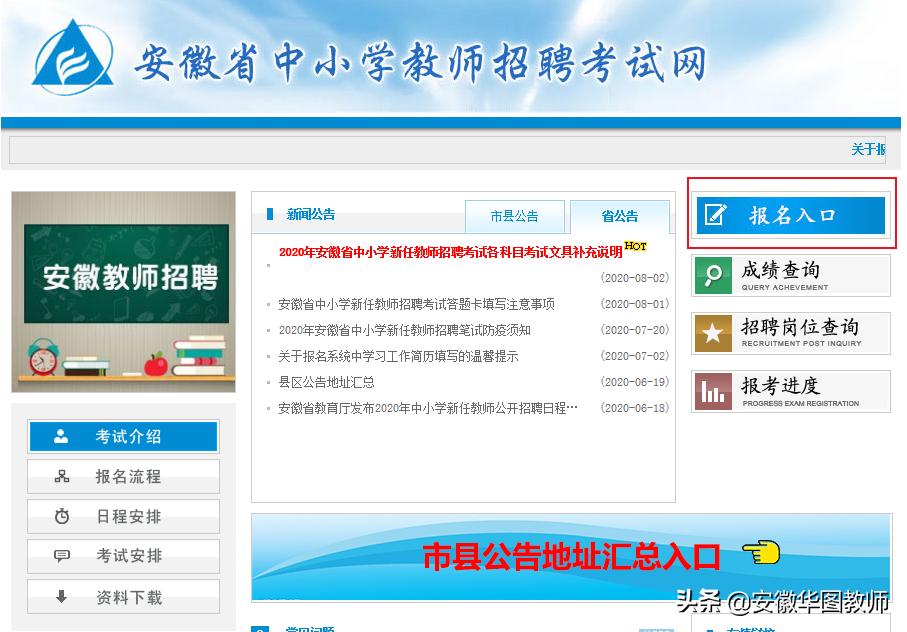Open the 考试文具补充说明 news article

[450, 252]
